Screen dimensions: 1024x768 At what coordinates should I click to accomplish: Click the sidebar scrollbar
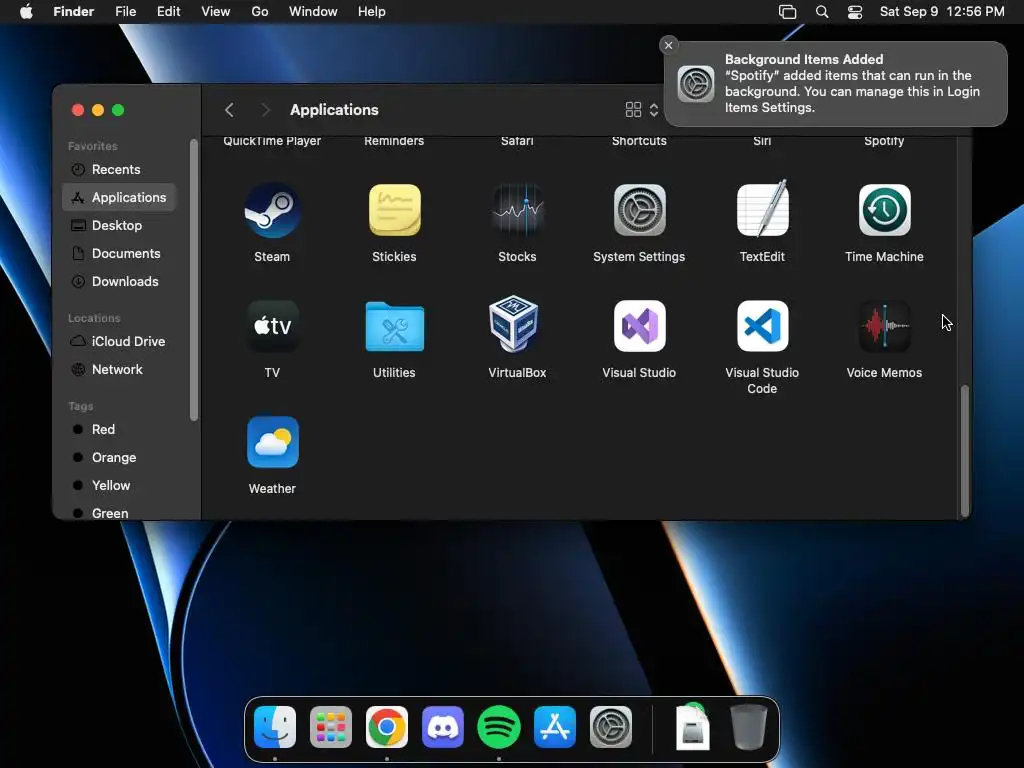click(193, 280)
